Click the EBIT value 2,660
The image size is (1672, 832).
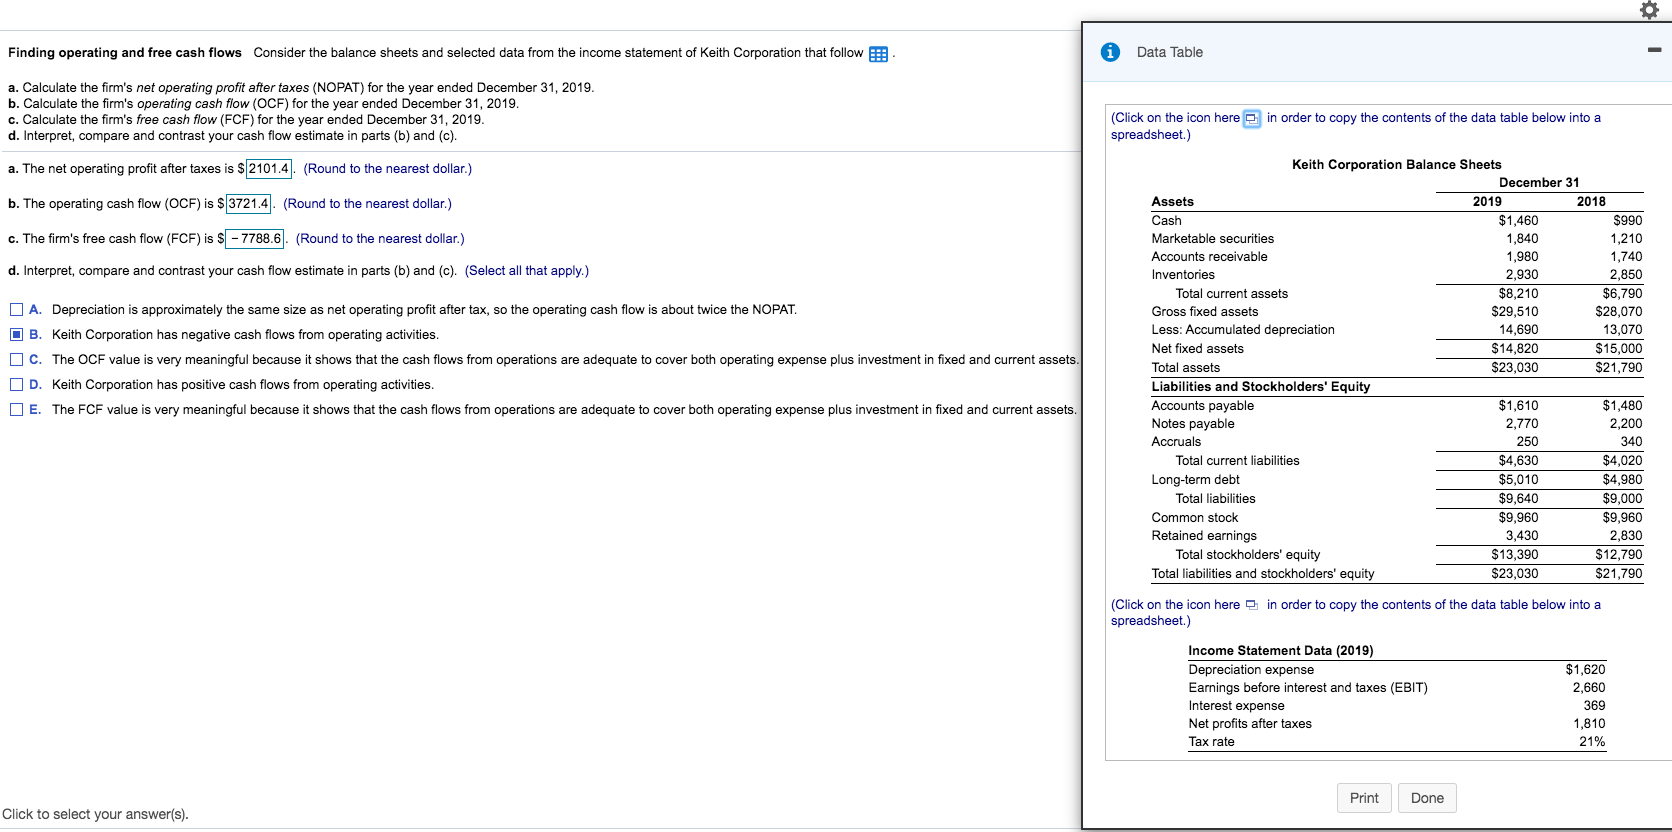pyautogui.click(x=1588, y=688)
